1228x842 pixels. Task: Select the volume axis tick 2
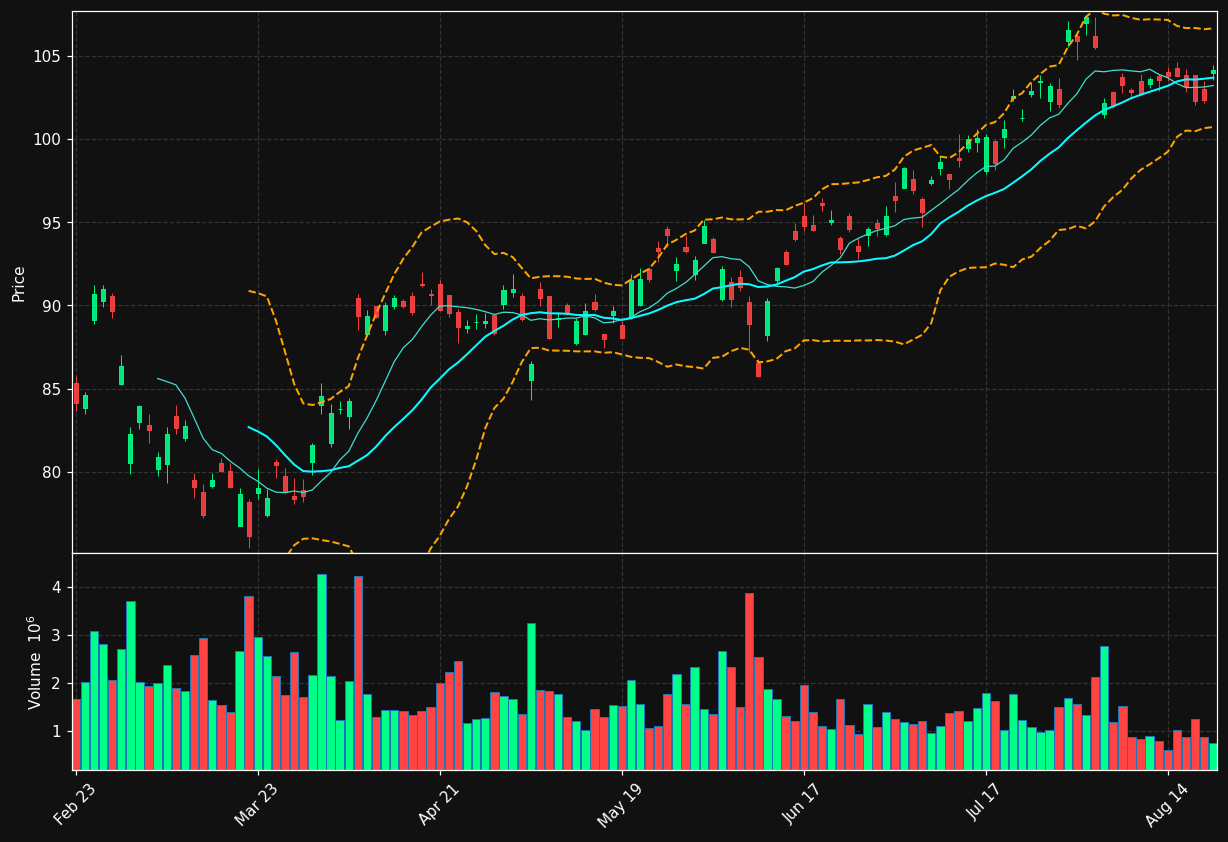pos(57,683)
